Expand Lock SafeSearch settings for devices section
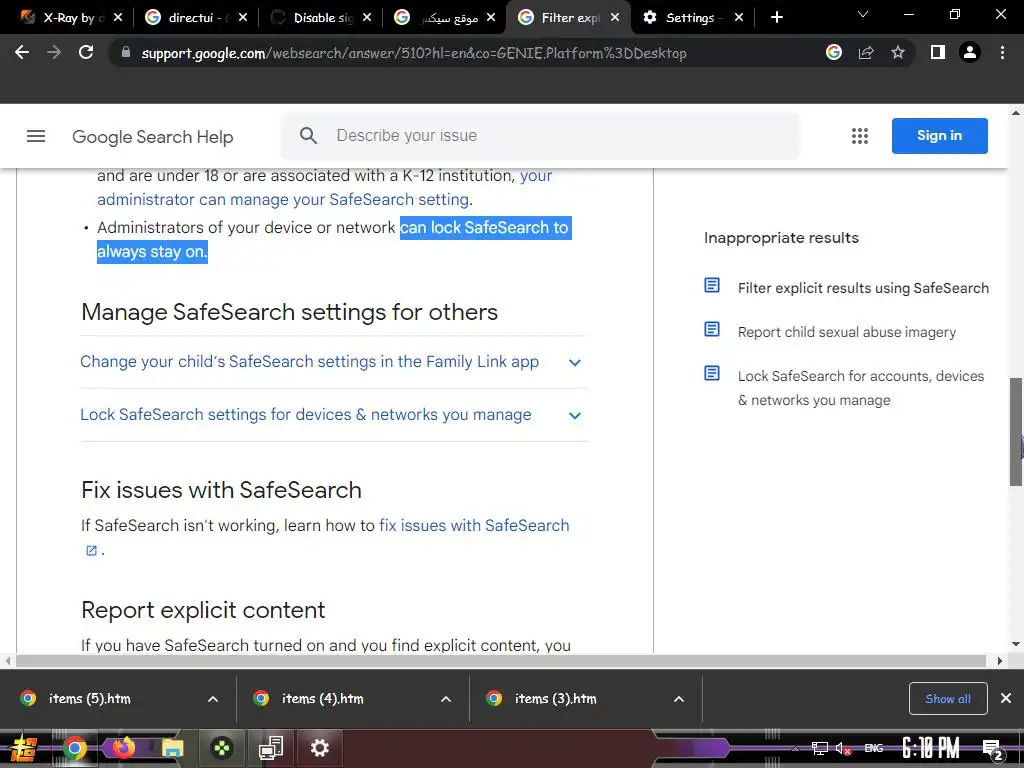The width and height of the screenshot is (1024, 768). tap(333, 415)
